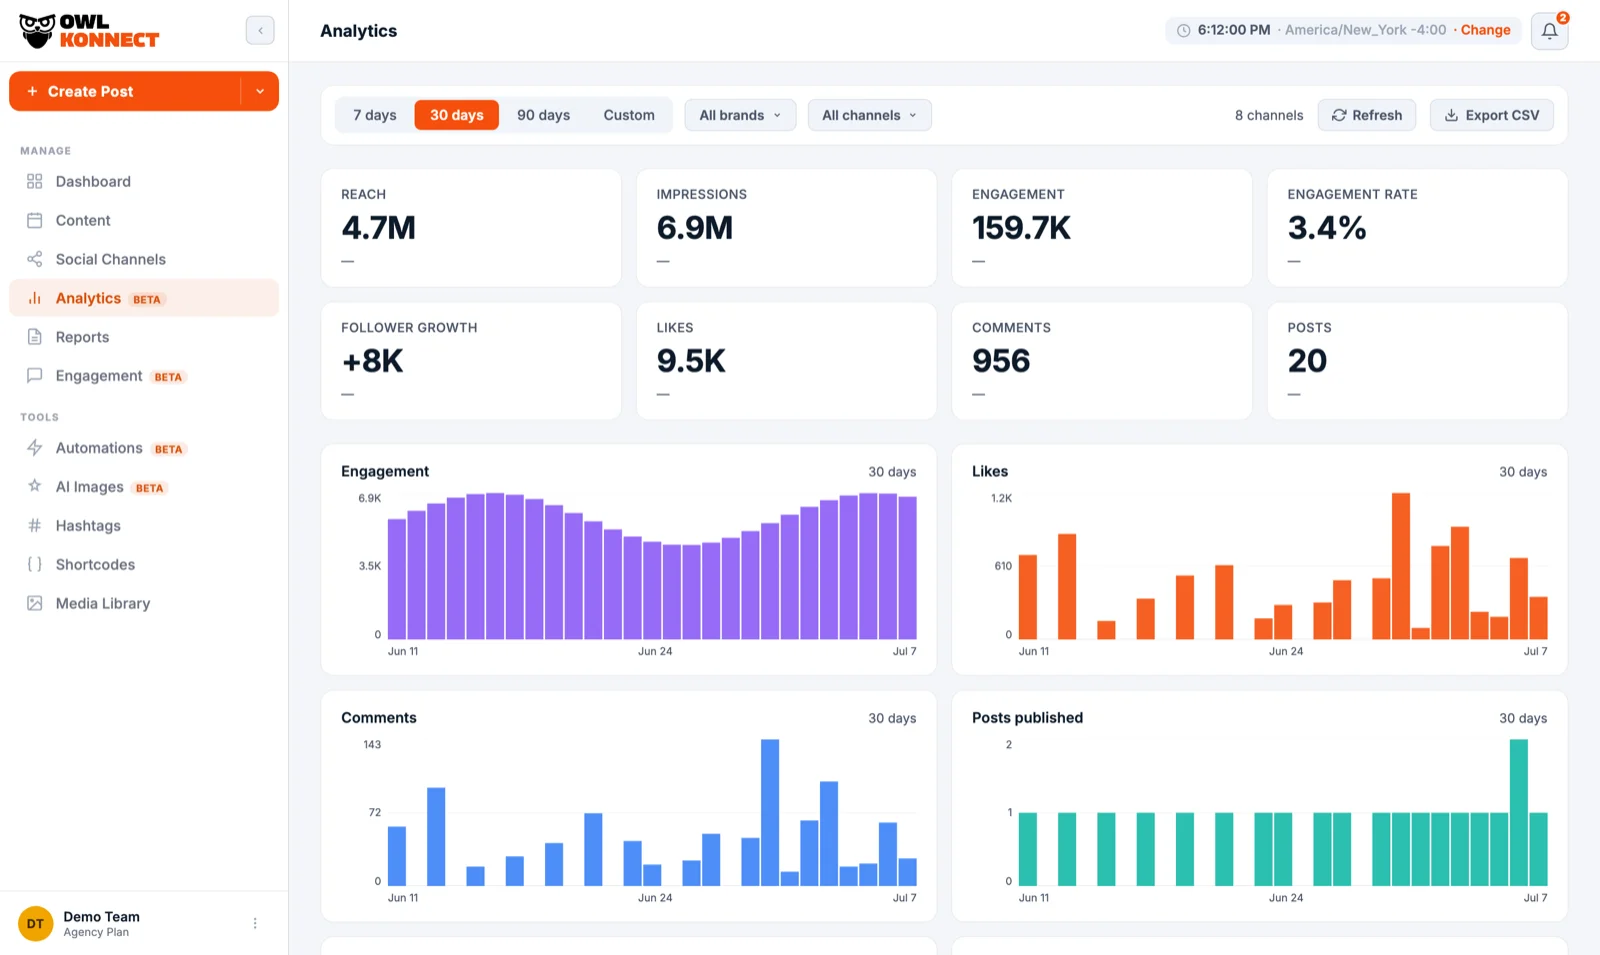Click the 'Posts published' chart title
Viewport: 1600px width, 955px height.
[1027, 718]
